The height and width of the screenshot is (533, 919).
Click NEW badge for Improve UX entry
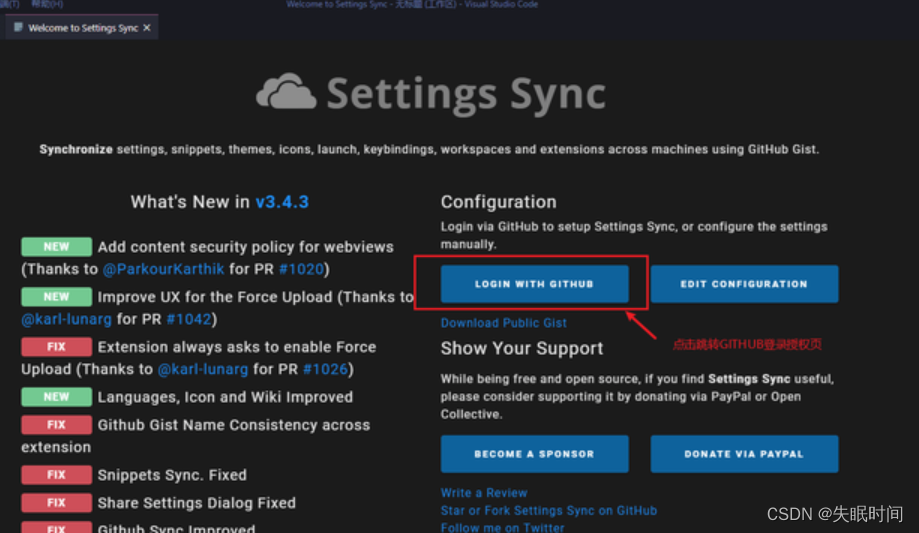coord(56,297)
